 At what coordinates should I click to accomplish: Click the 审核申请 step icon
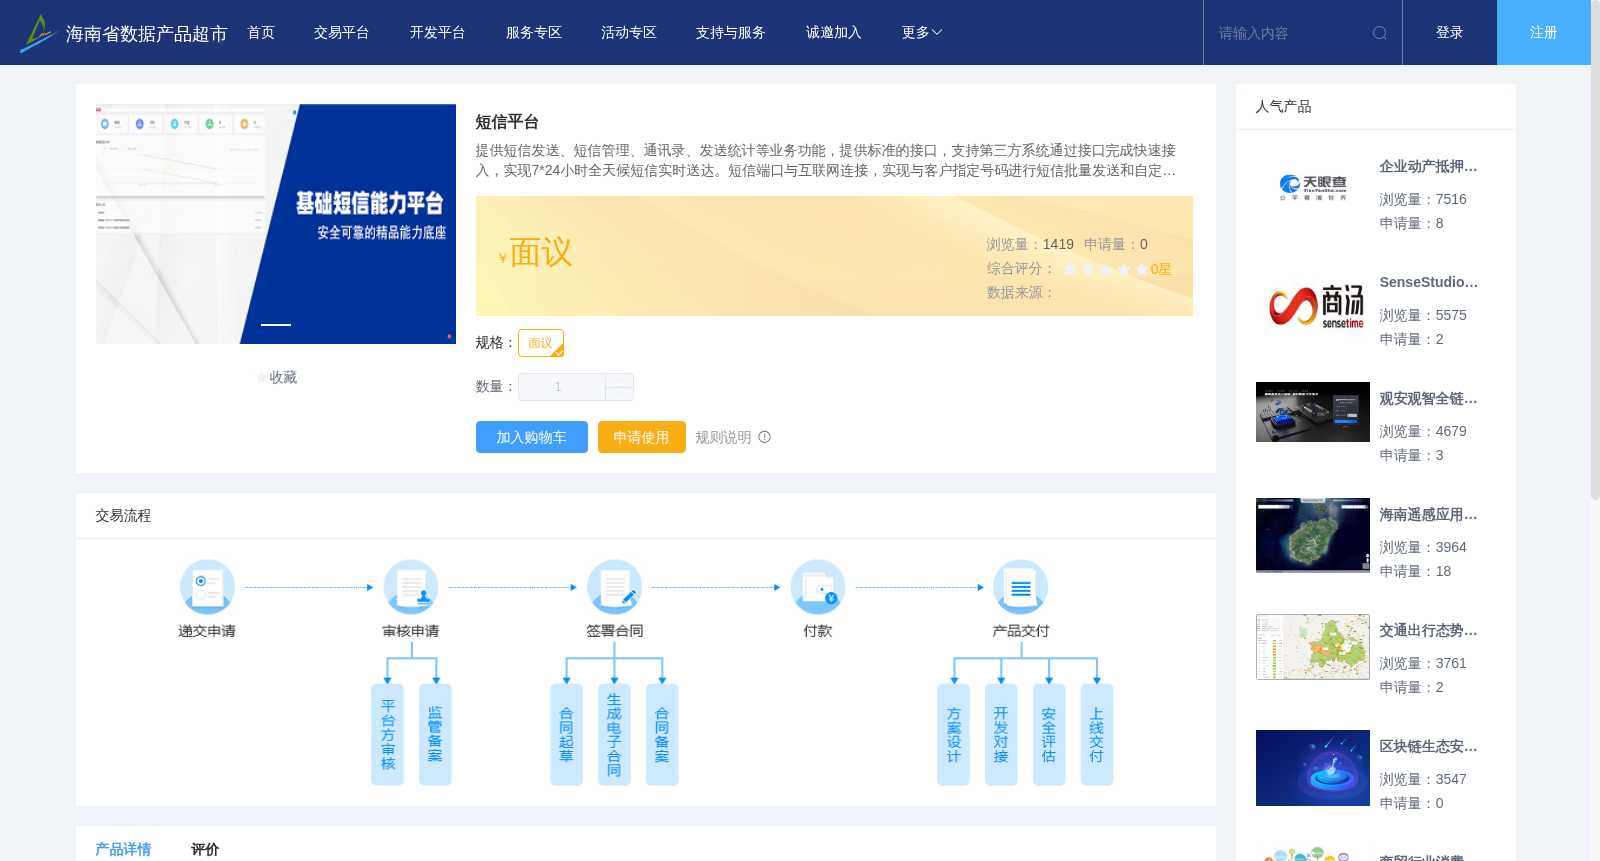(x=411, y=587)
